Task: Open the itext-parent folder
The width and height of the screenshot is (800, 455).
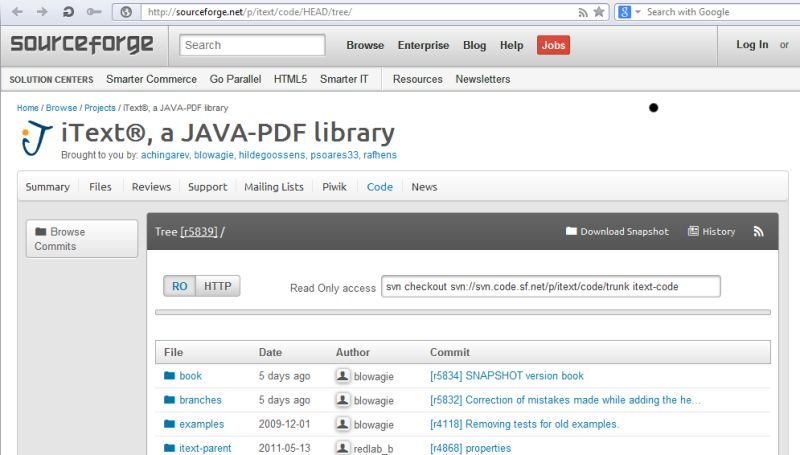Action: (x=205, y=448)
